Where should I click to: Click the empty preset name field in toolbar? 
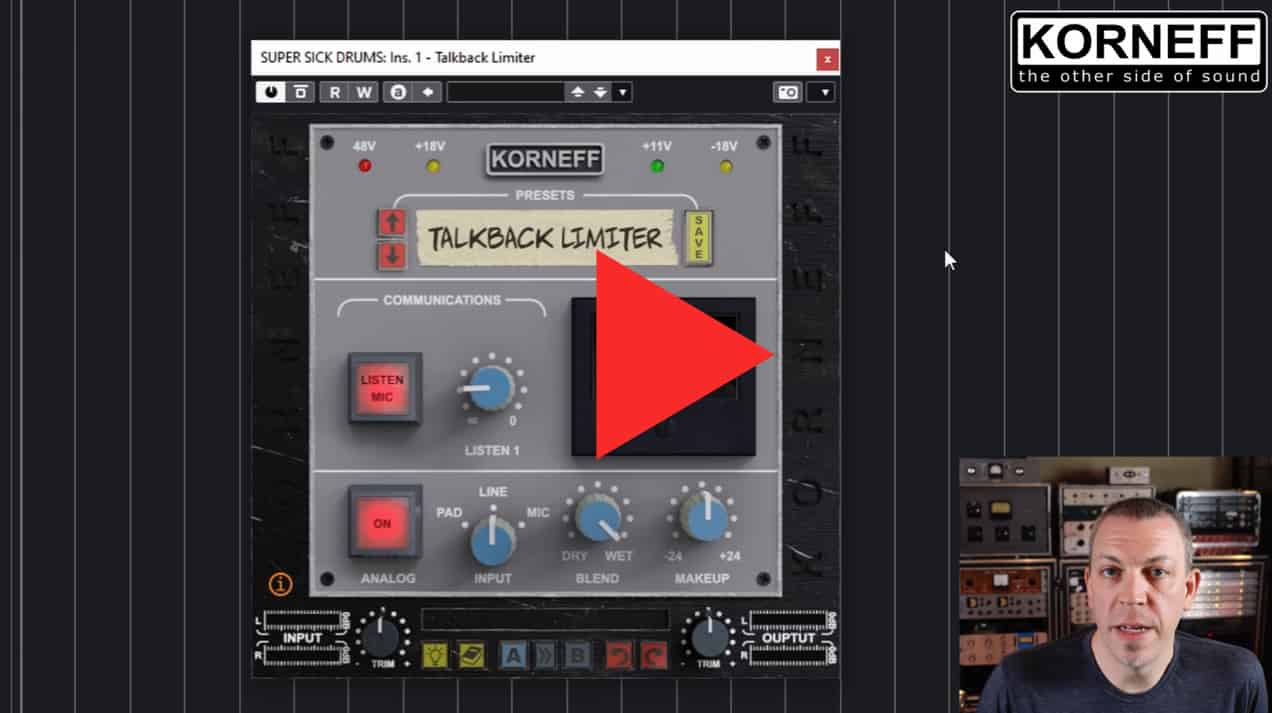pos(506,92)
